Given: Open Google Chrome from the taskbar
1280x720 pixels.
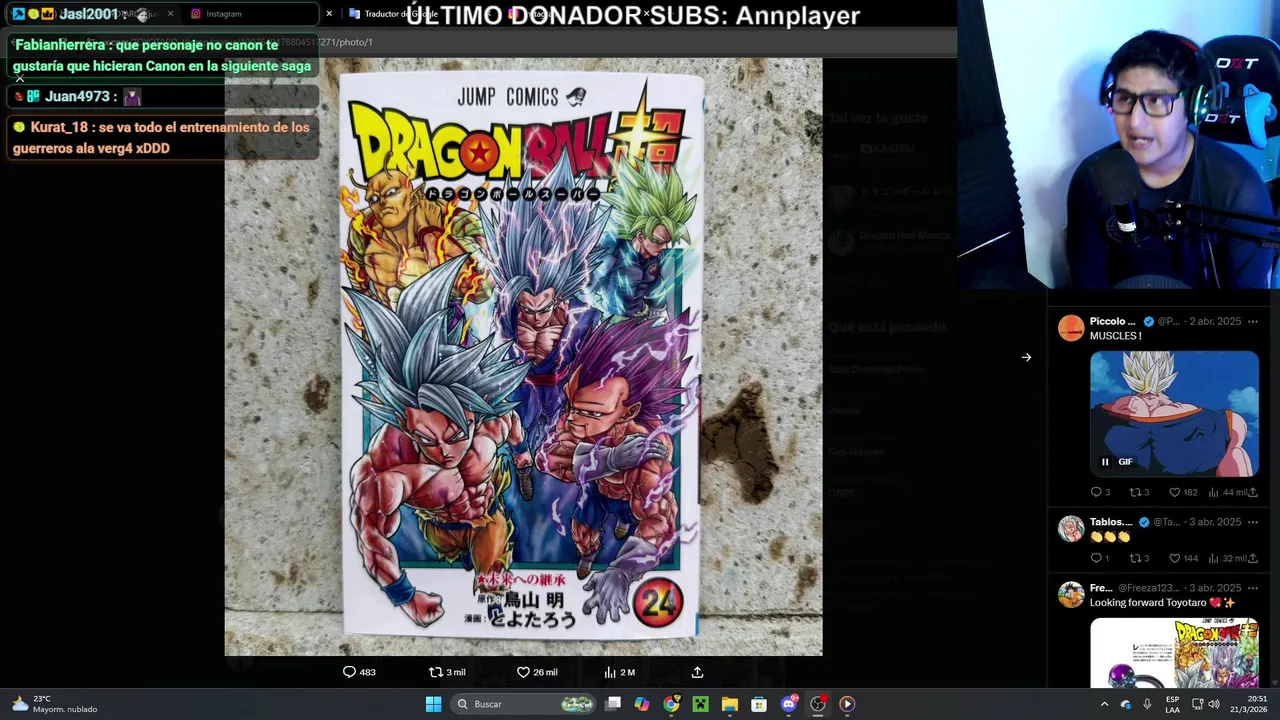Looking at the screenshot, I should [671, 704].
